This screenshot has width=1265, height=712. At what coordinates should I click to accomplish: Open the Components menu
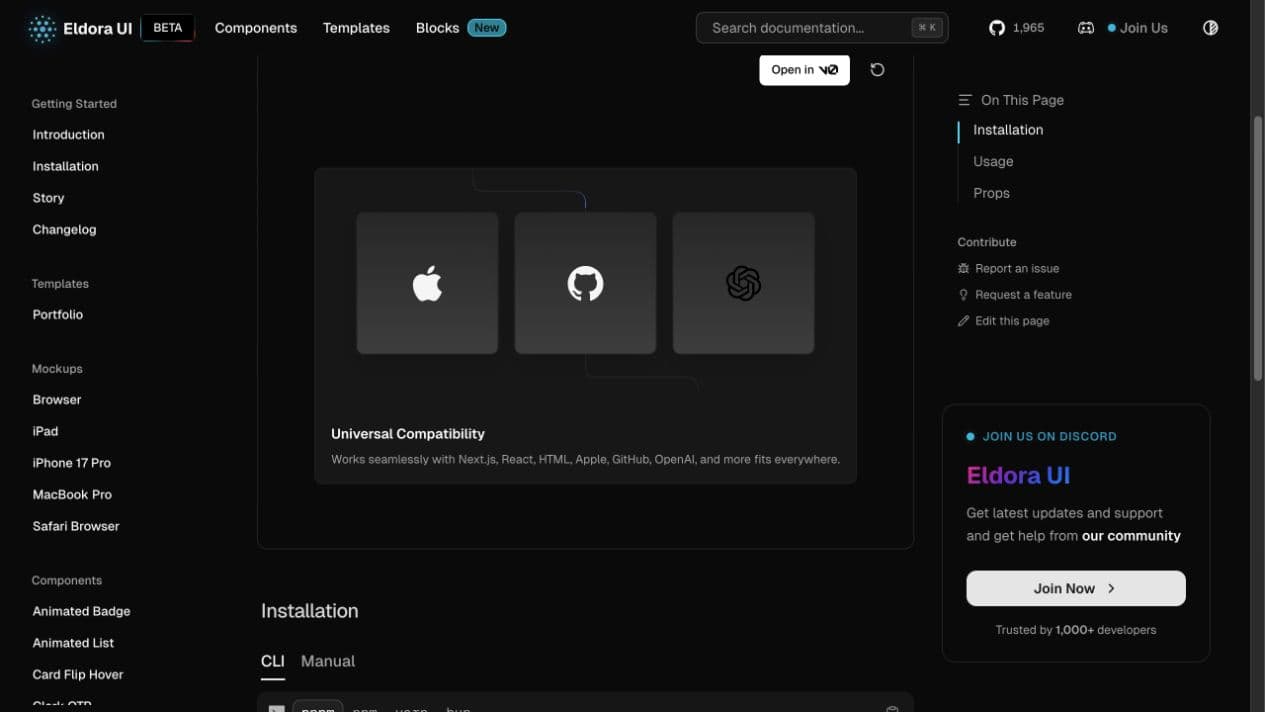256,28
